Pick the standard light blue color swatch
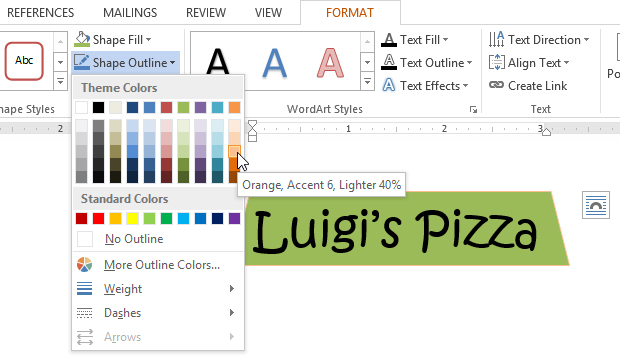Image resolution: width=620 pixels, height=362 pixels. tap(183, 219)
